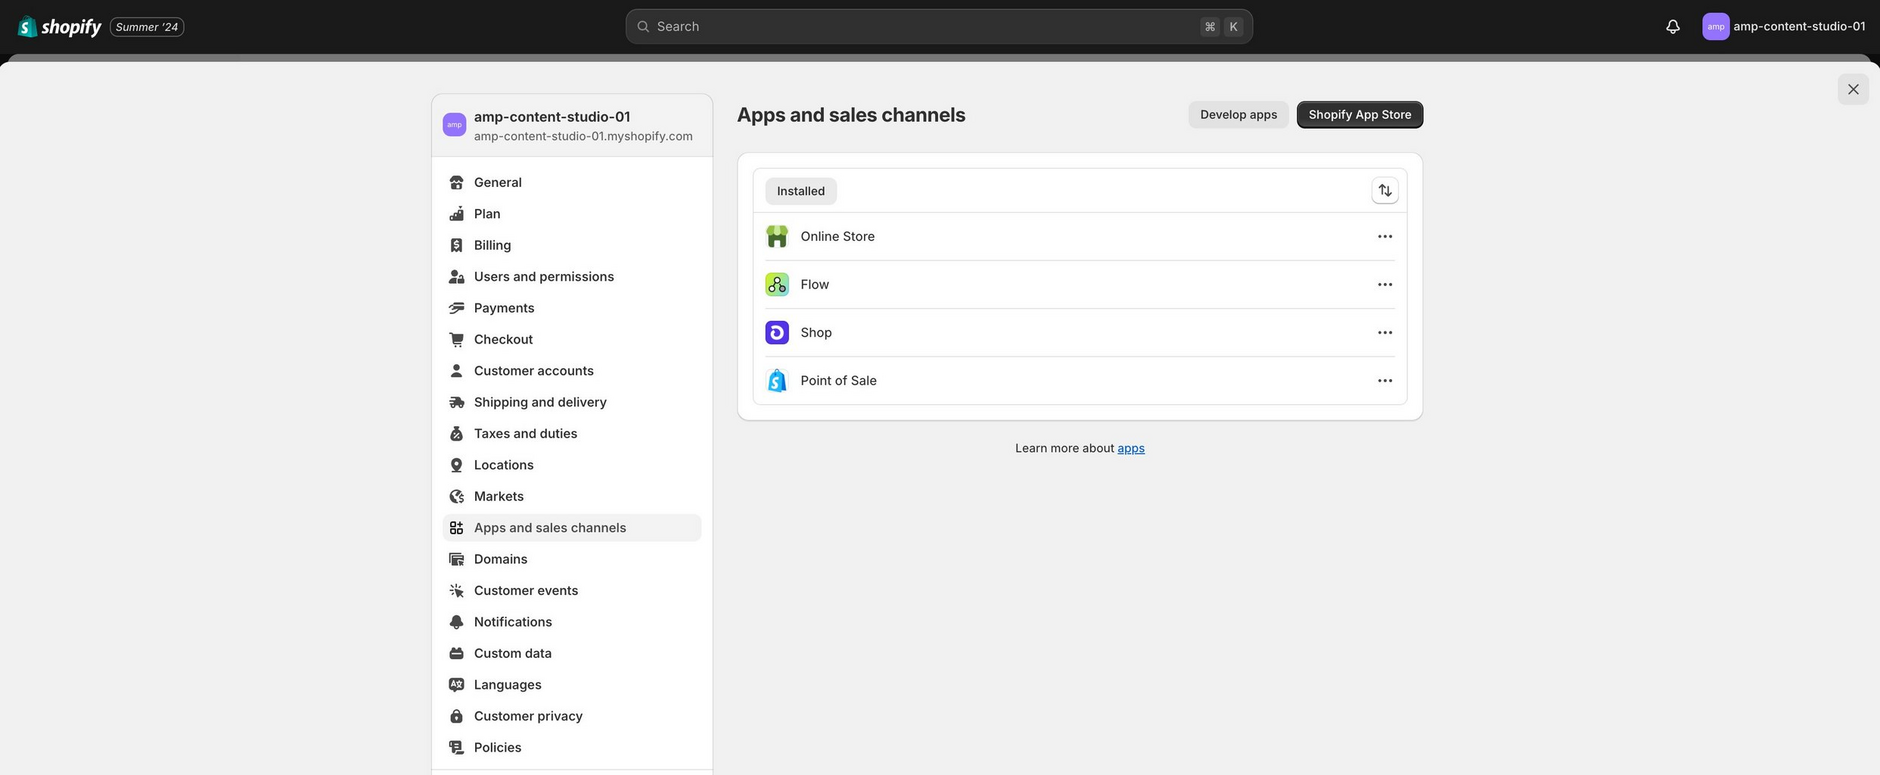Open Billing settings
The height and width of the screenshot is (775, 1880).
(x=572, y=245)
